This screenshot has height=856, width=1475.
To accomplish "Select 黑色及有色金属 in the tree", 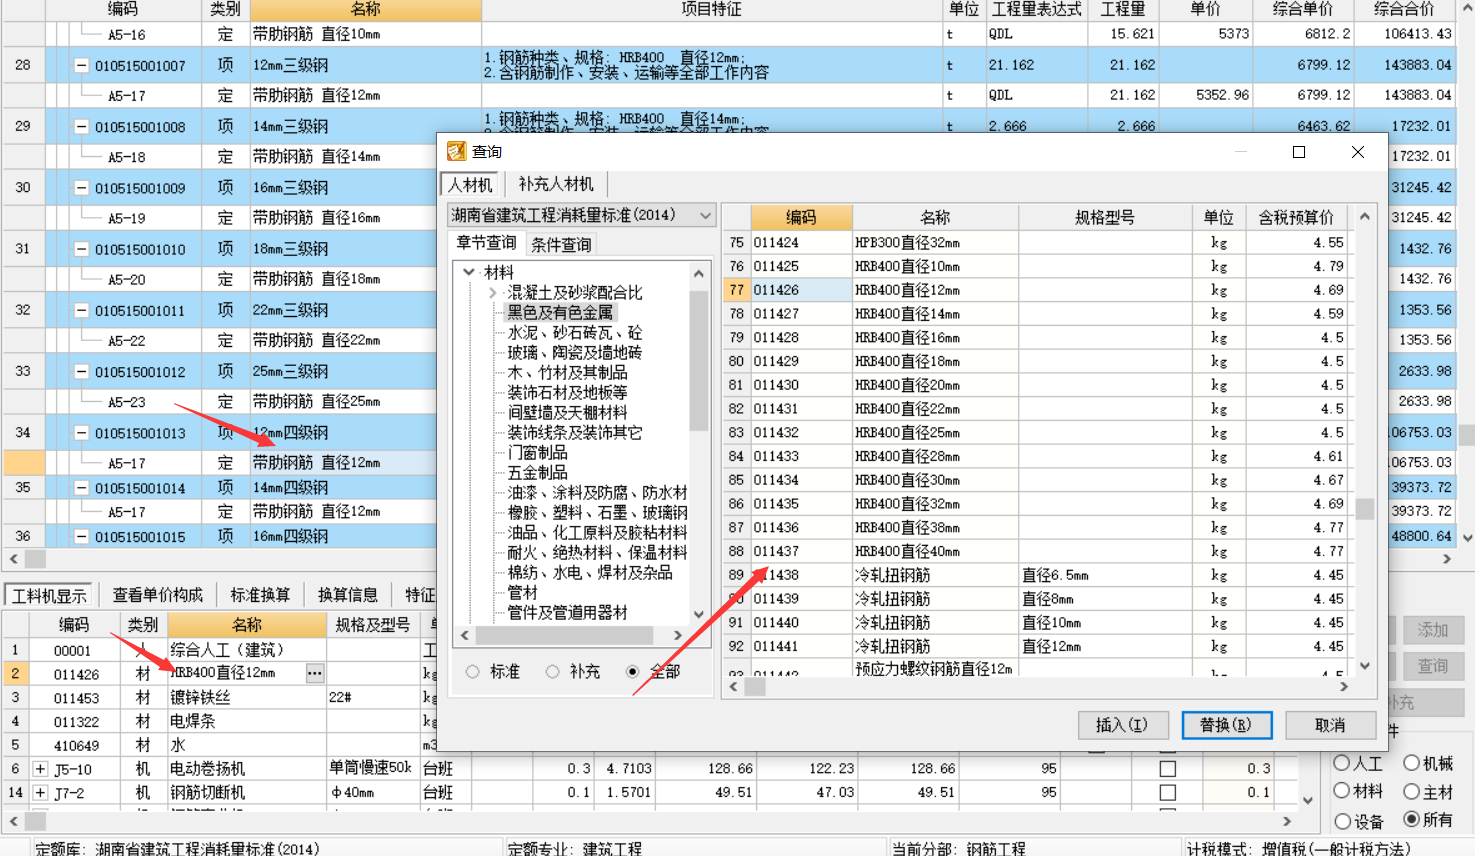I will click(560, 313).
